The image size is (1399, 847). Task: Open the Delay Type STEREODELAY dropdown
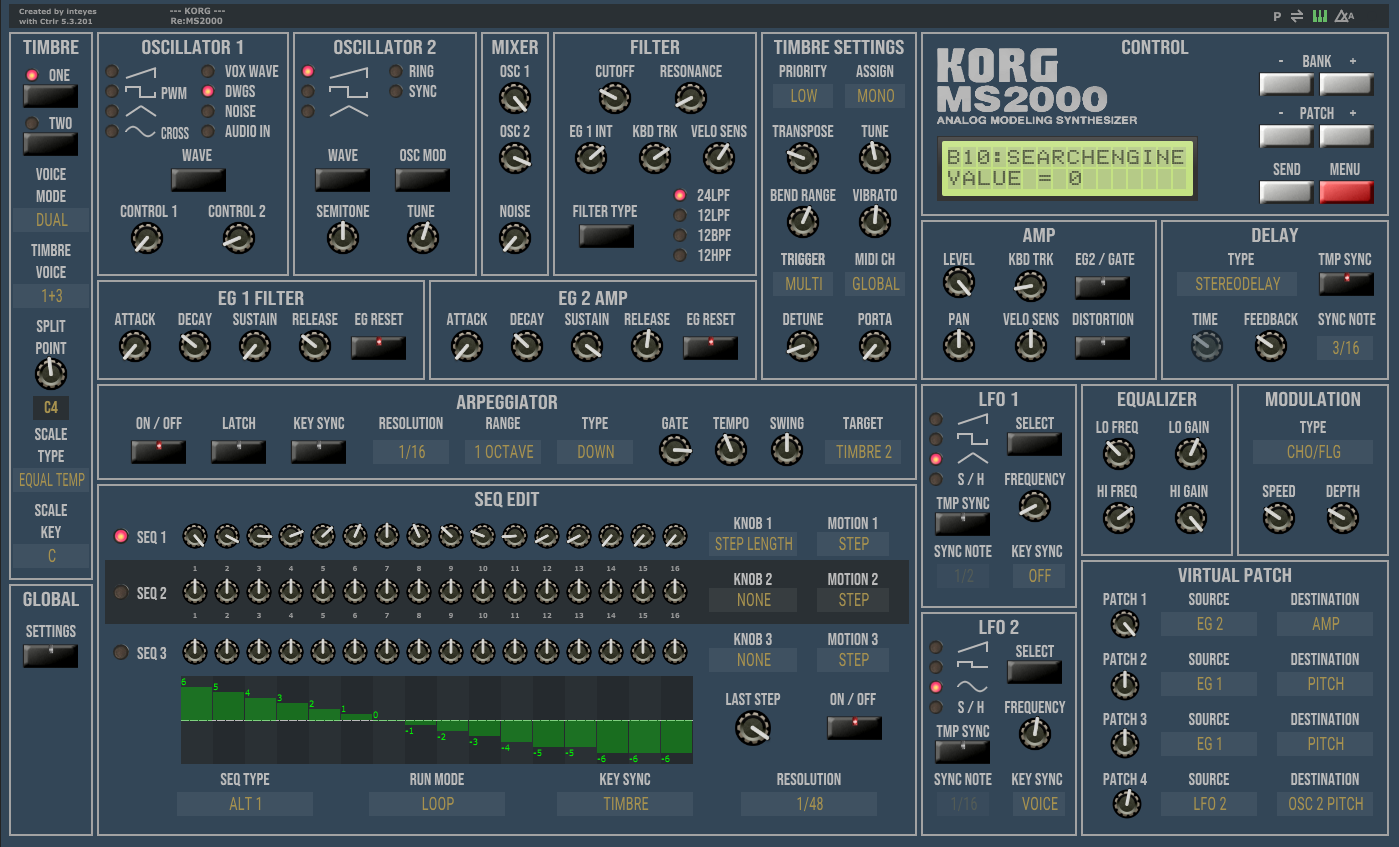[1238, 284]
